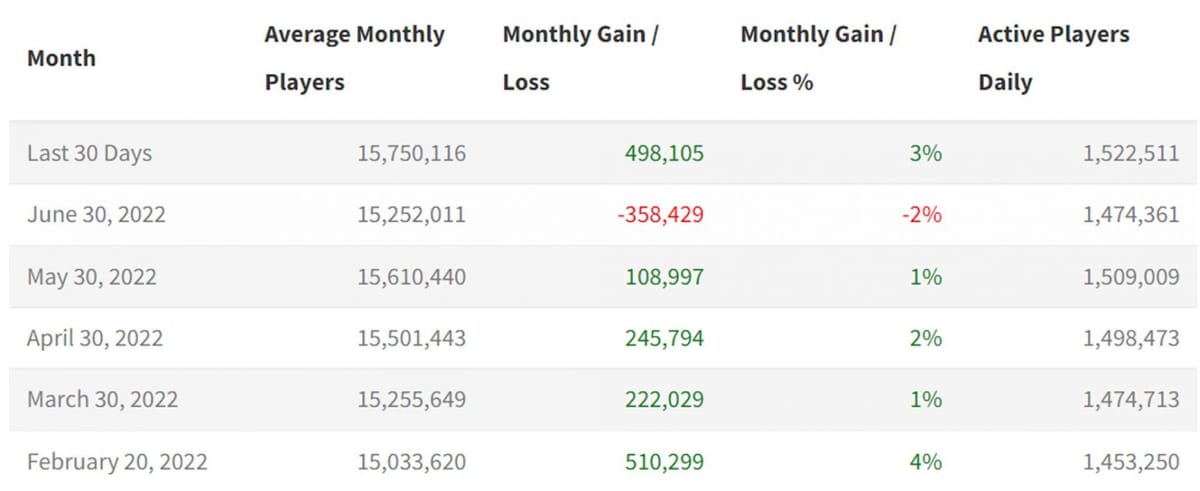Select the June 30, 2022 row label
1200x491 pixels.
click(96, 214)
